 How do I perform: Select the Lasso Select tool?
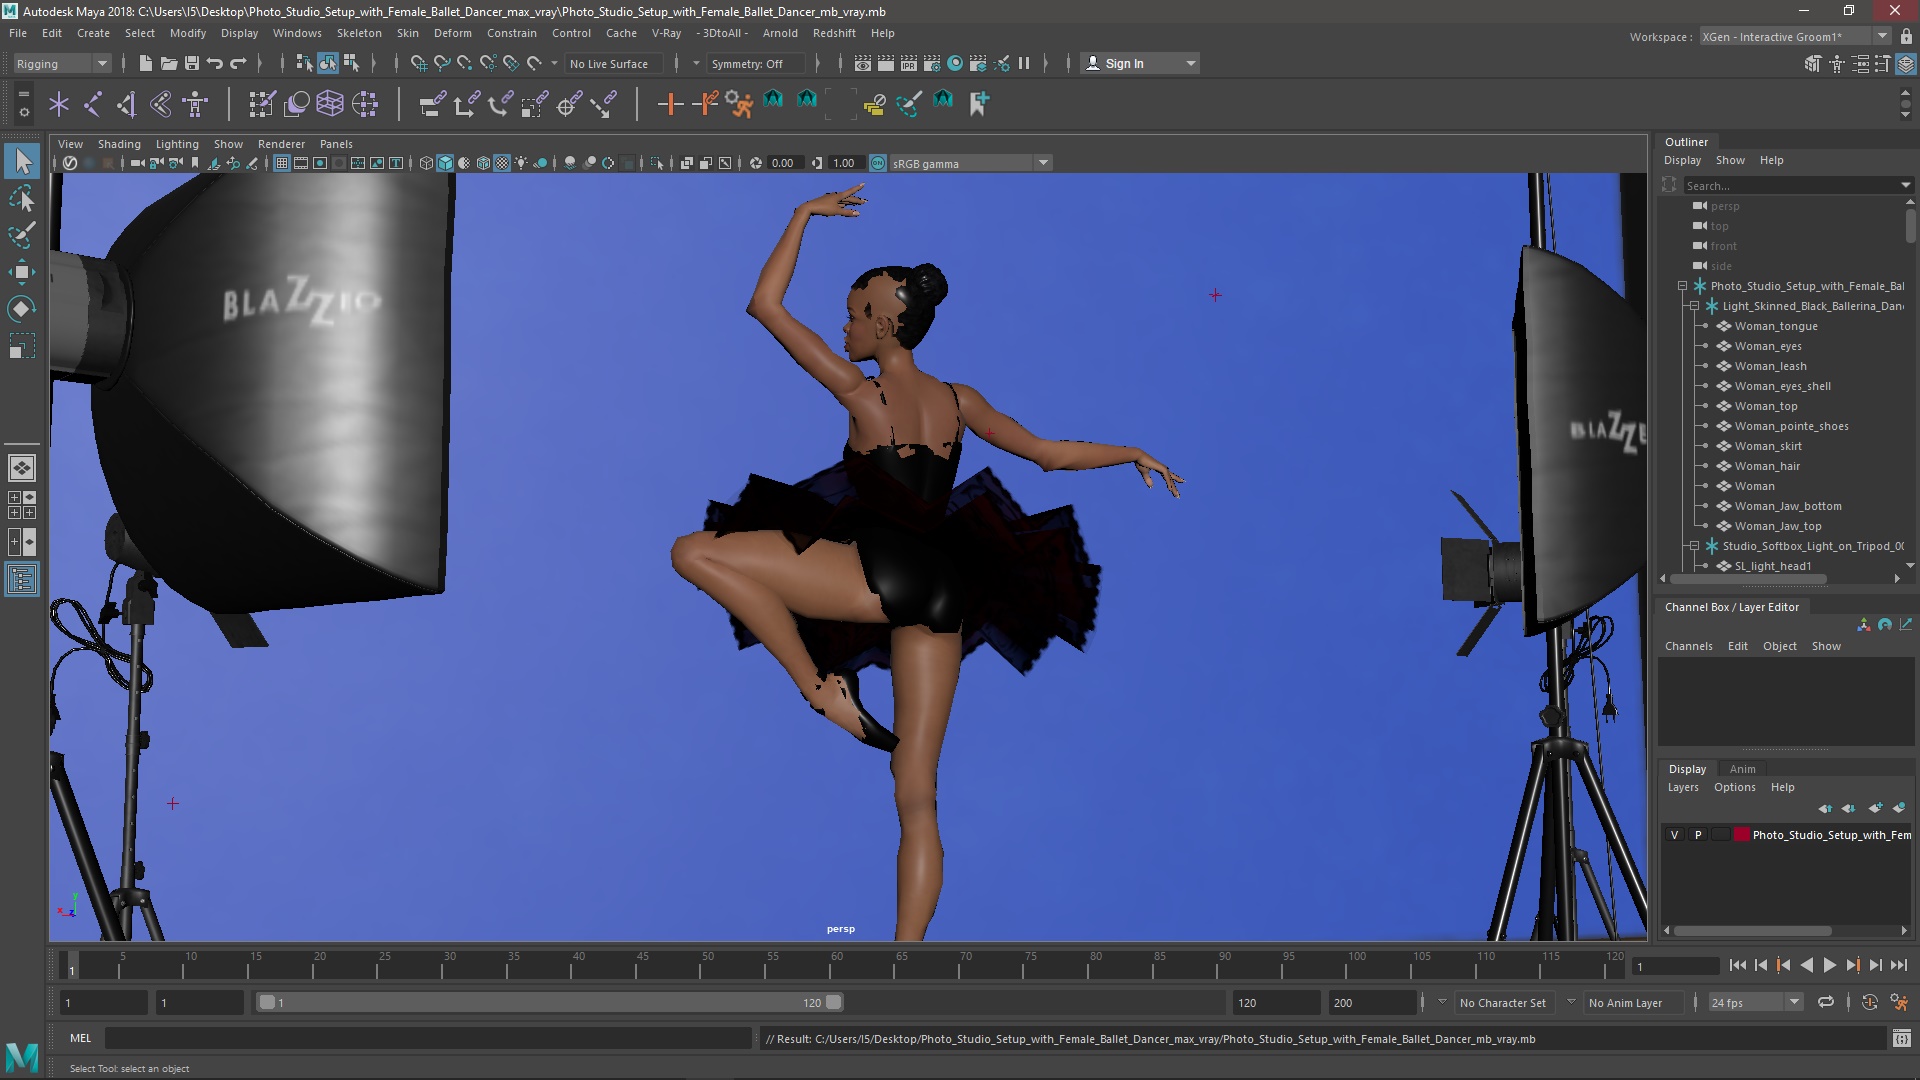point(22,199)
